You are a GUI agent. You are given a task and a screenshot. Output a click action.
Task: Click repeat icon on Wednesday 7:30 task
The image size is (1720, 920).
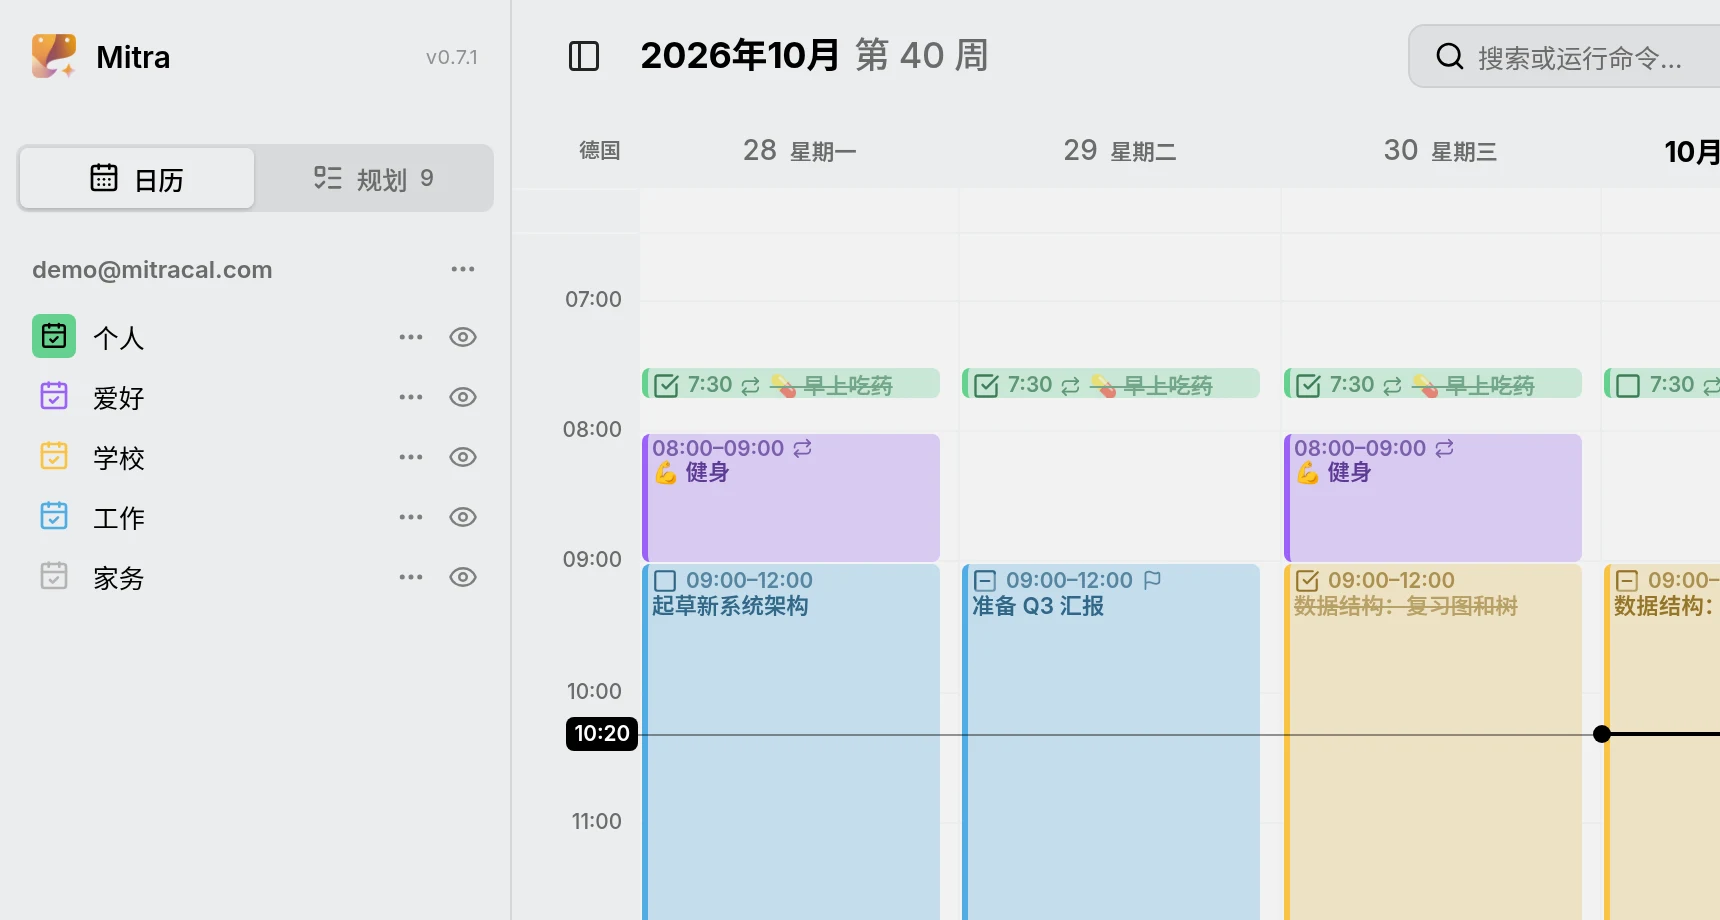click(x=1392, y=385)
